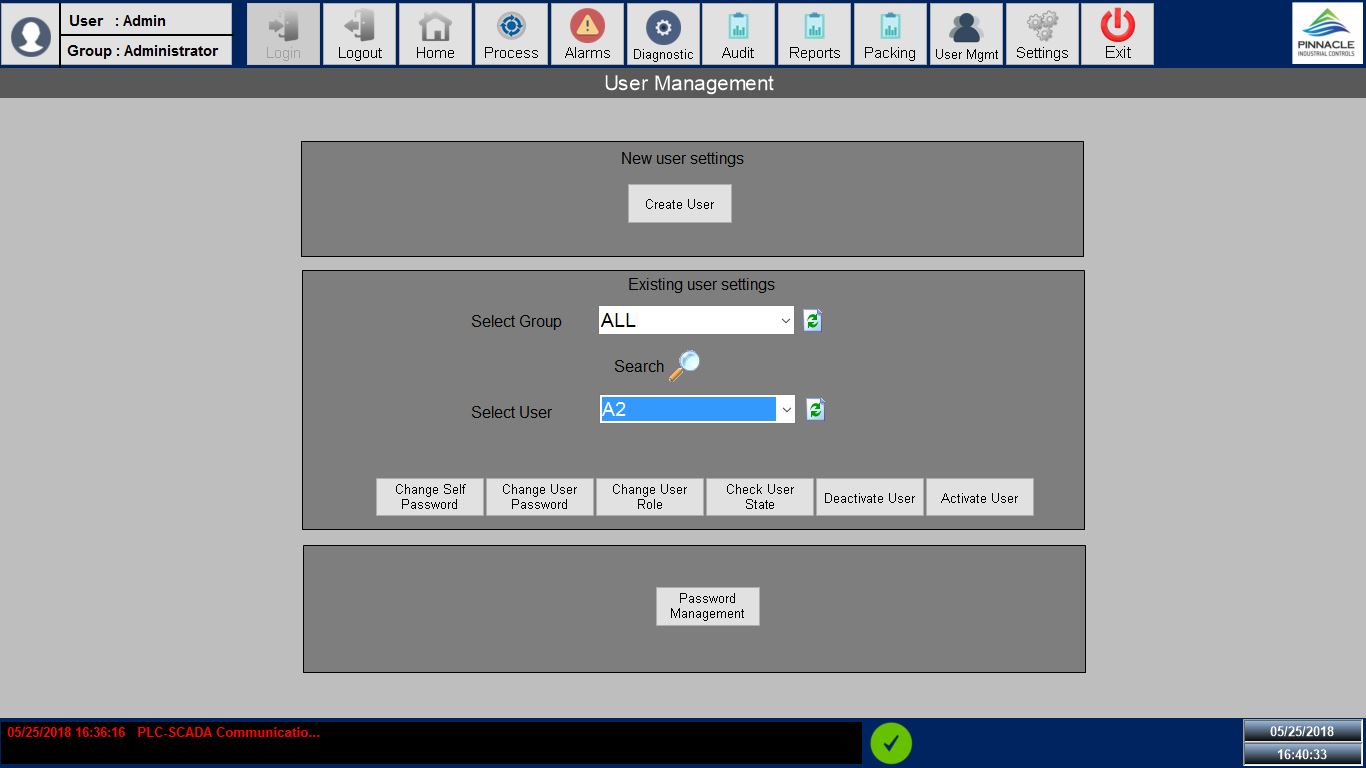This screenshot has height=768, width=1366.
Task: Click the Search magnifying glass icon
Action: (x=684, y=366)
